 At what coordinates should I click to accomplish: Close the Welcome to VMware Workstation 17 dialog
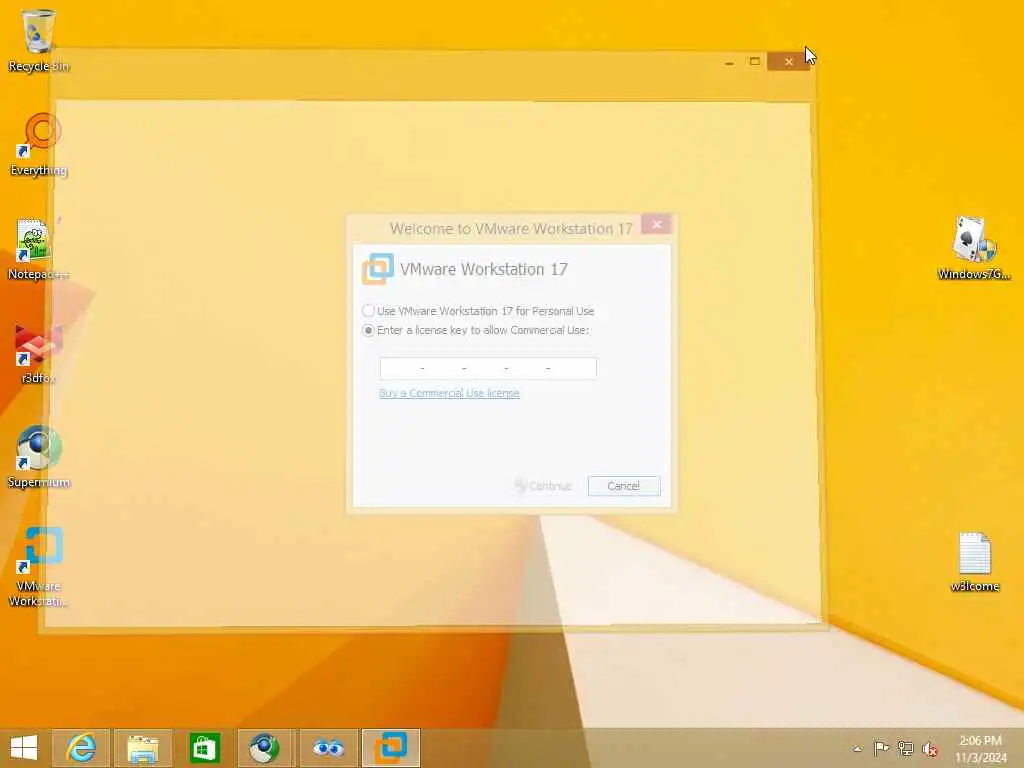(656, 225)
